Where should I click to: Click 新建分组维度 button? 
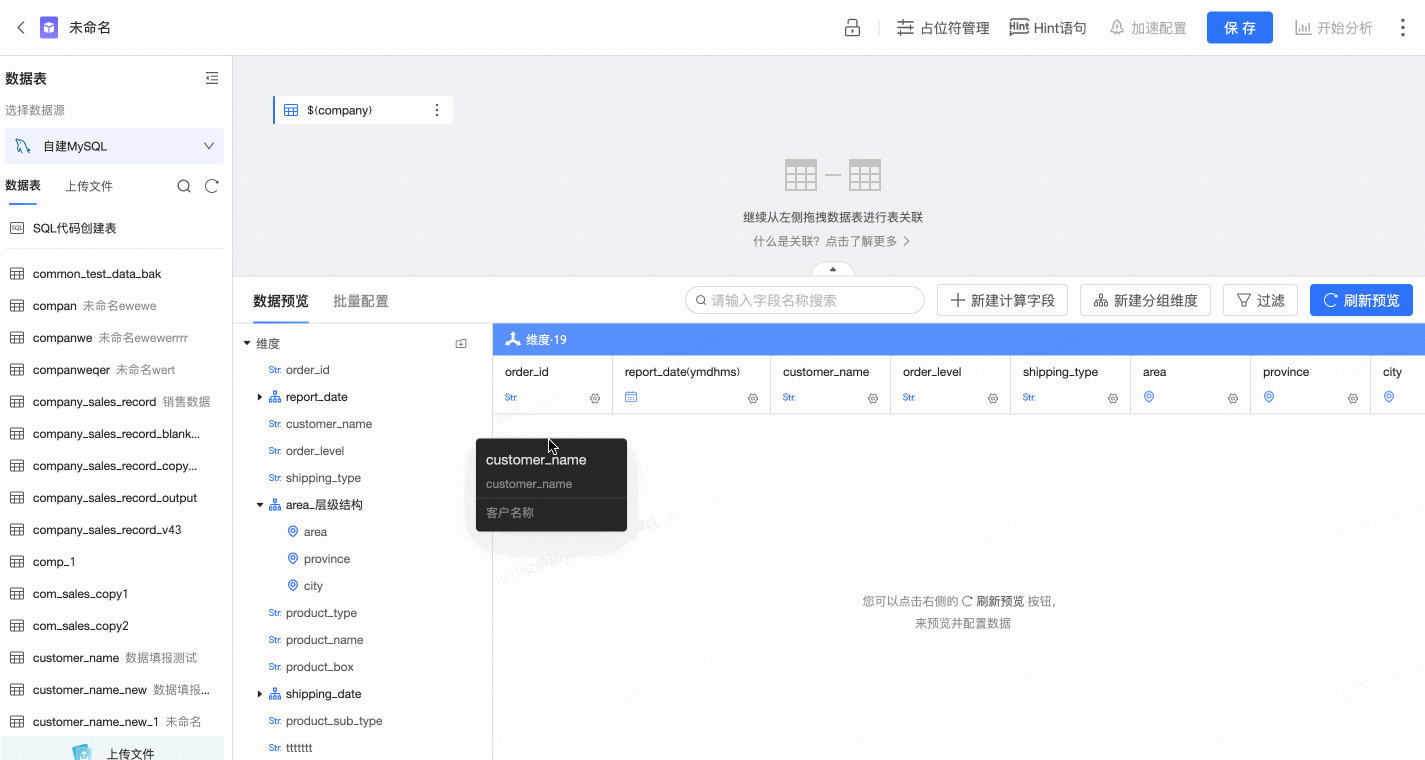point(1145,300)
